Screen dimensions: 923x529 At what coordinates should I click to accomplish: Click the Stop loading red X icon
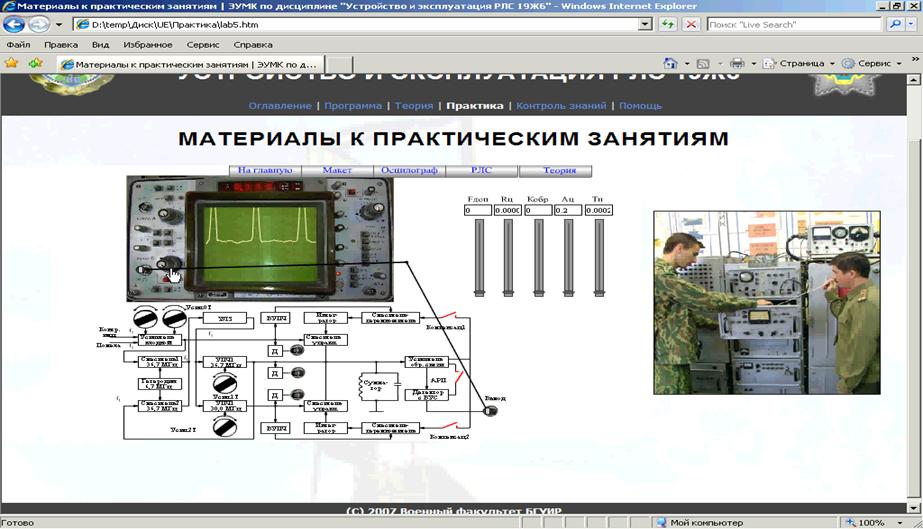[x=690, y=24]
